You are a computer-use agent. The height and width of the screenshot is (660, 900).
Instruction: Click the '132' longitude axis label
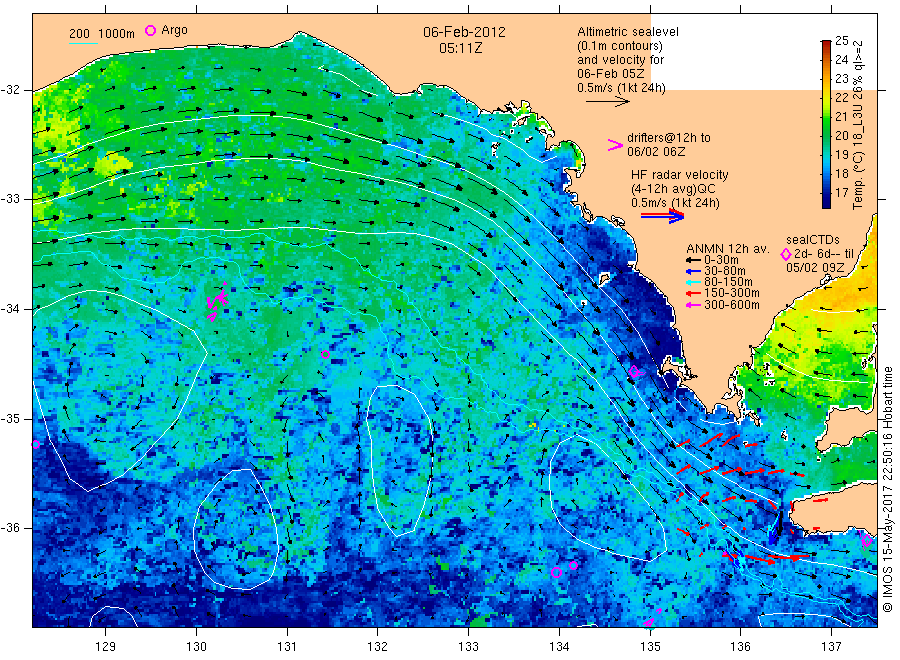(378, 647)
